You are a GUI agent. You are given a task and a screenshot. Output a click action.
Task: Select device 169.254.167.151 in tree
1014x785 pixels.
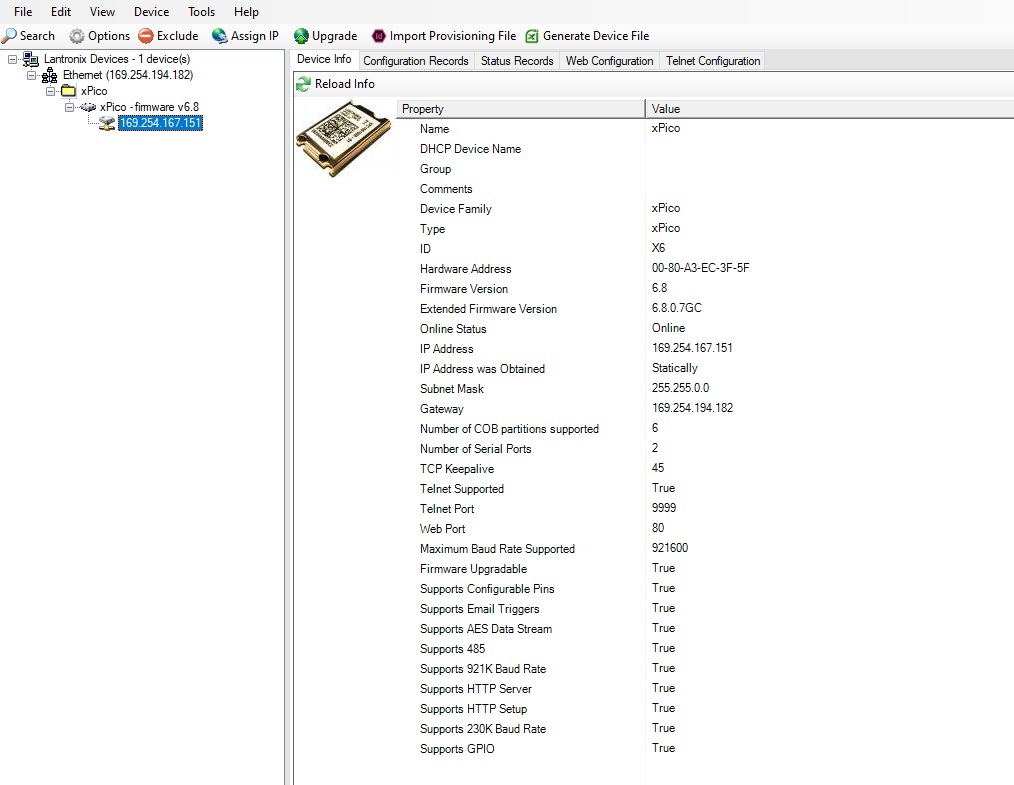(x=160, y=123)
